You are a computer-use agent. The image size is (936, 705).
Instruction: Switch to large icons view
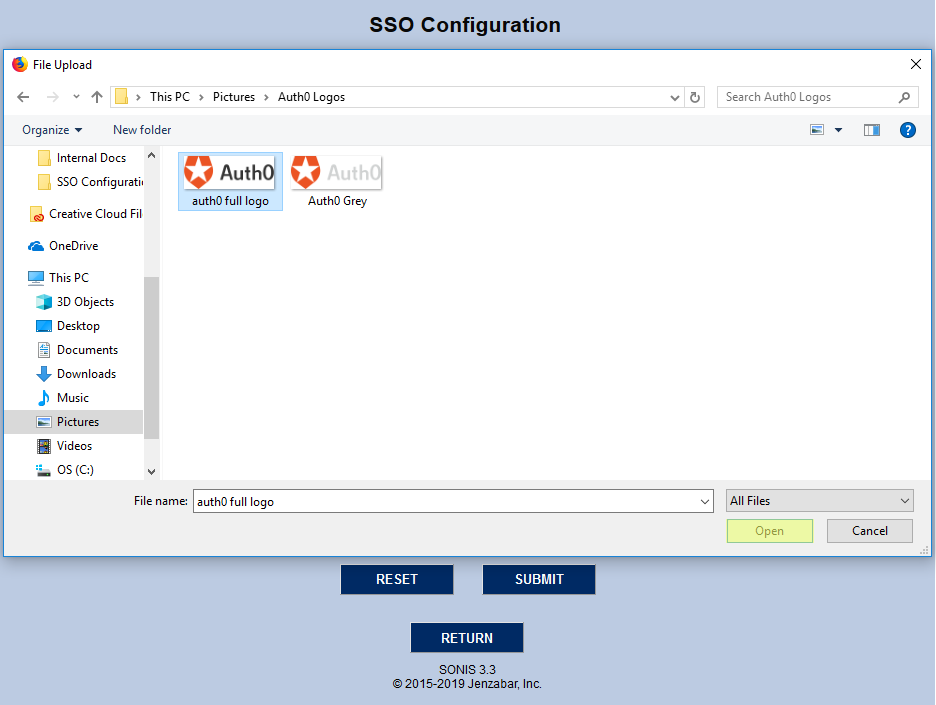pos(816,129)
